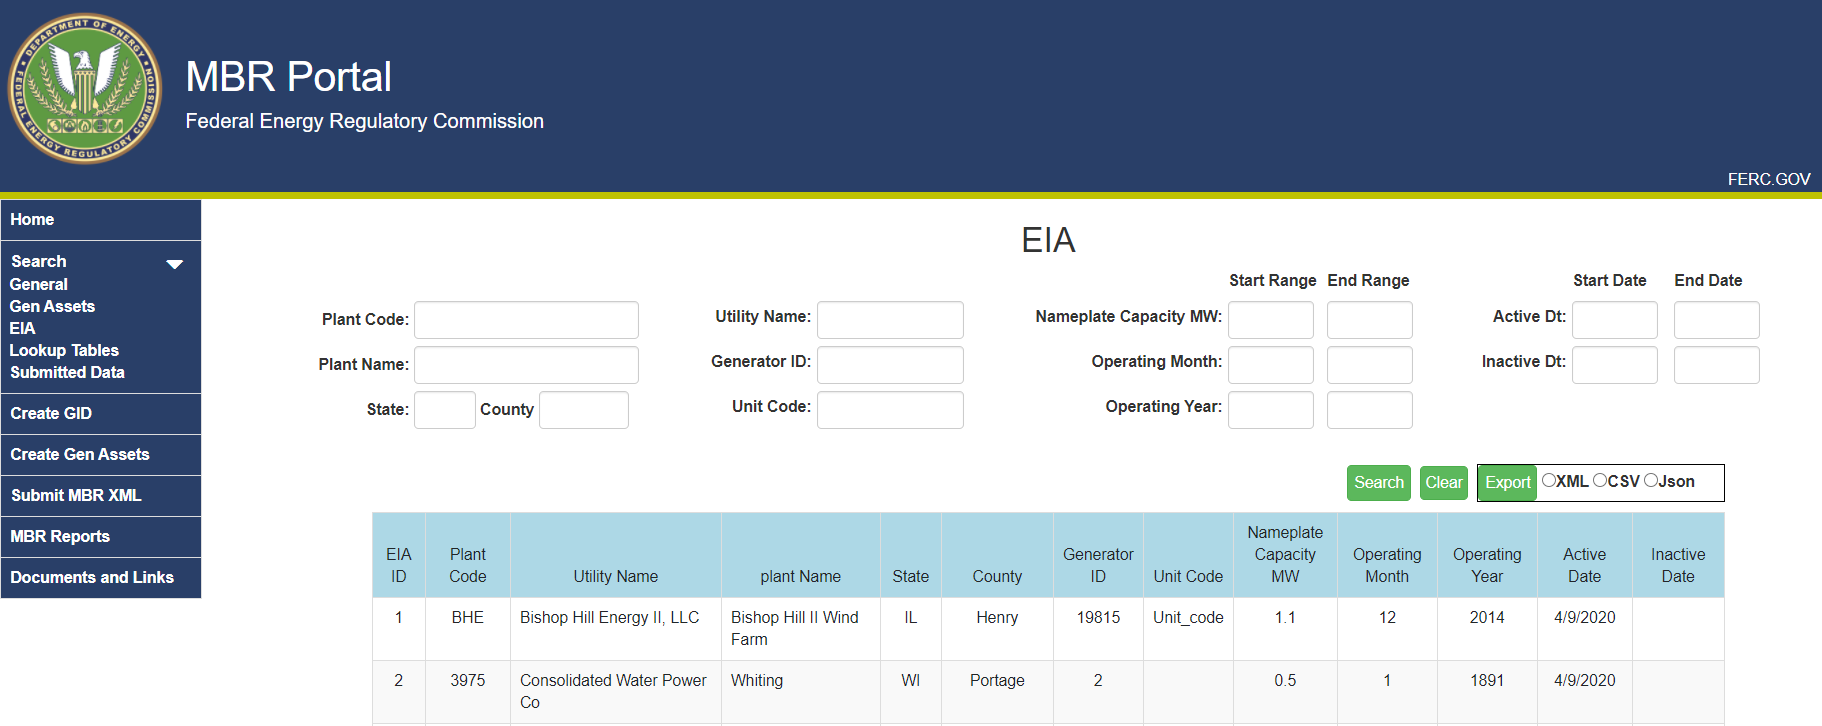This screenshot has width=1822, height=726.
Task: Clear the search form fields
Action: pos(1443,483)
